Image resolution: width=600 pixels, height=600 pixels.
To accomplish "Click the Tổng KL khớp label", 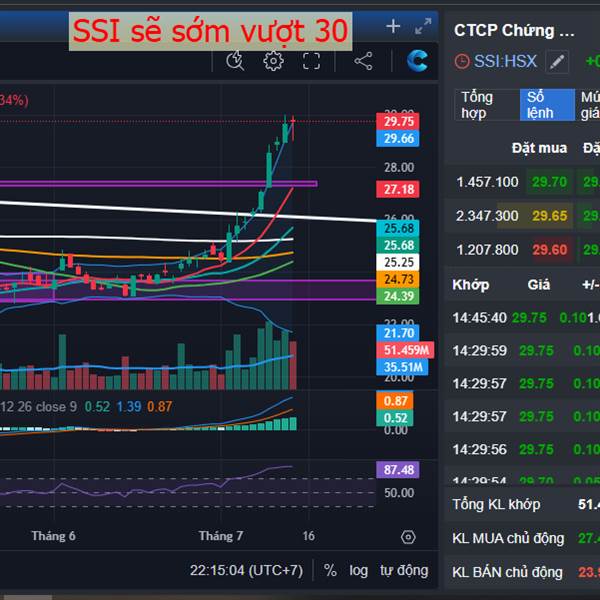I will pyautogui.click(x=496, y=504).
